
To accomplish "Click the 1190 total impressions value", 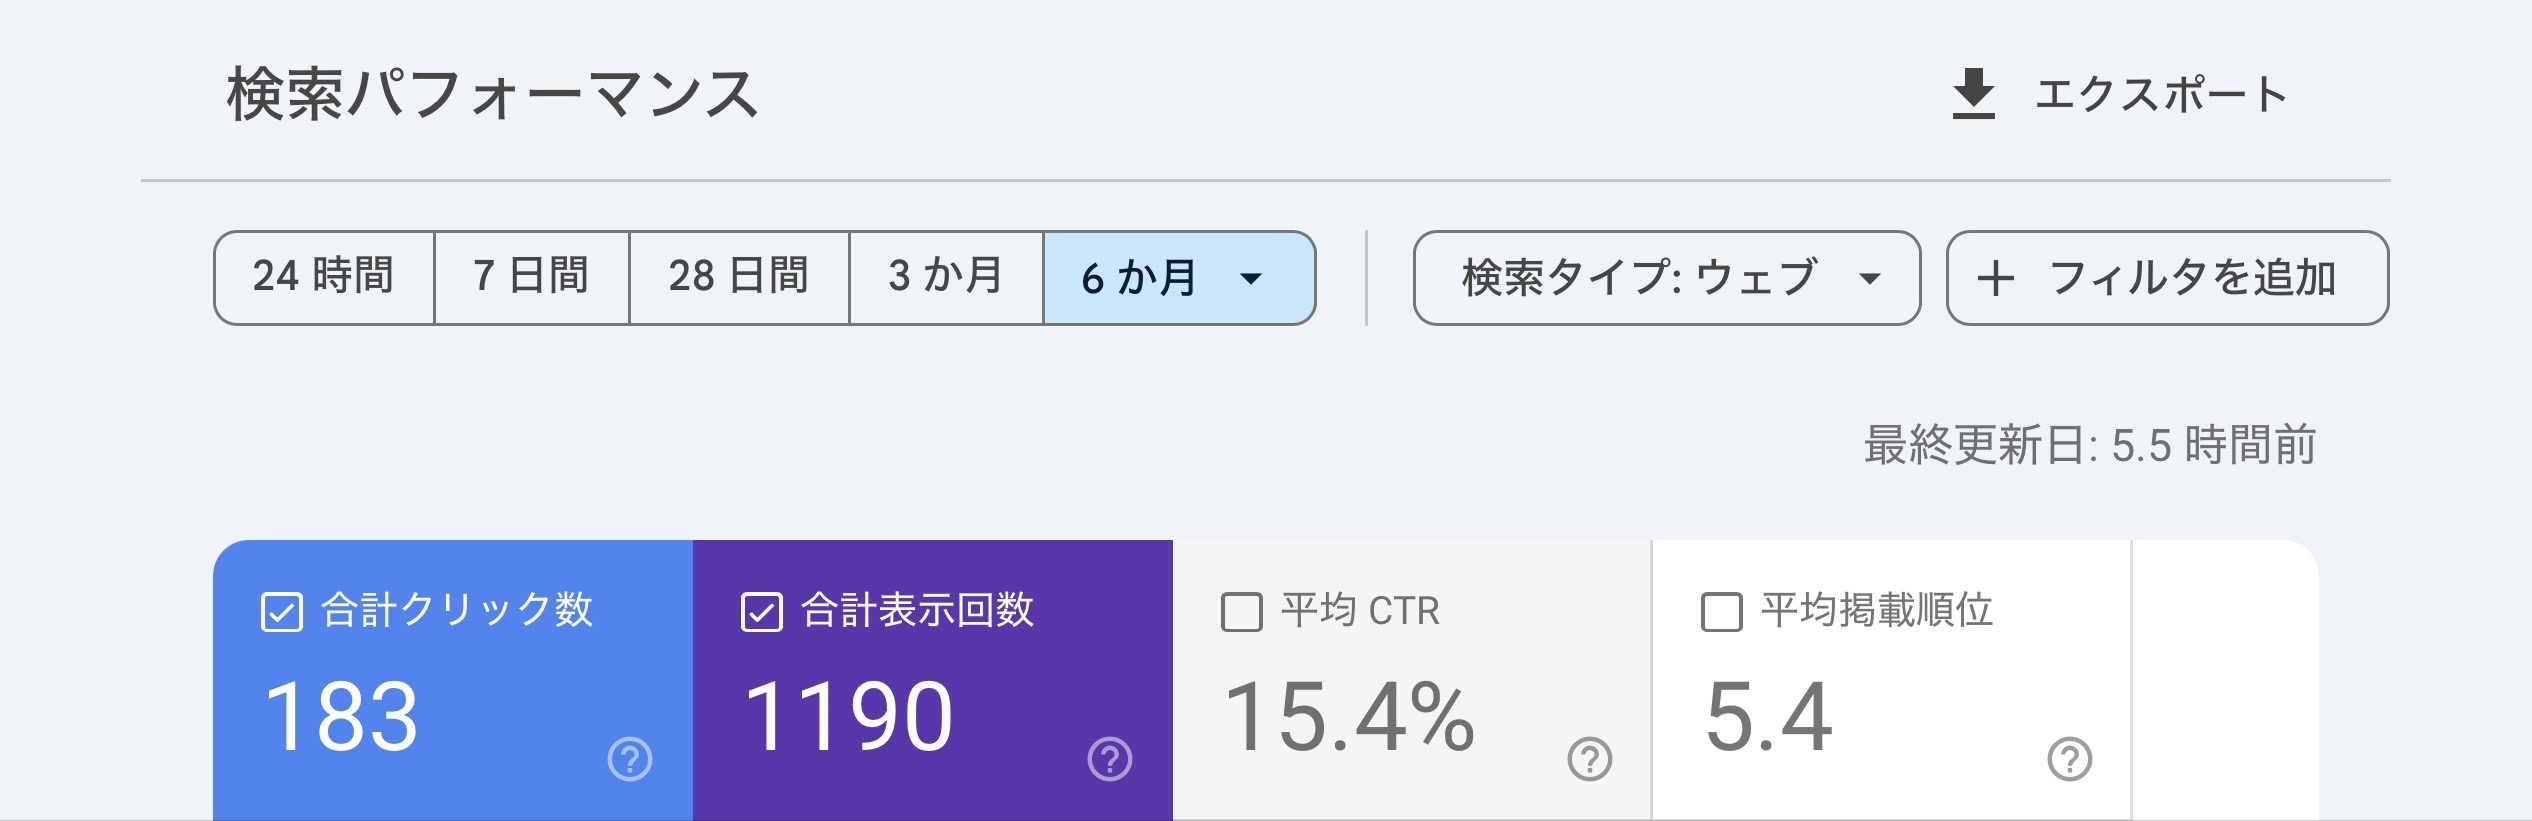I will click(849, 716).
